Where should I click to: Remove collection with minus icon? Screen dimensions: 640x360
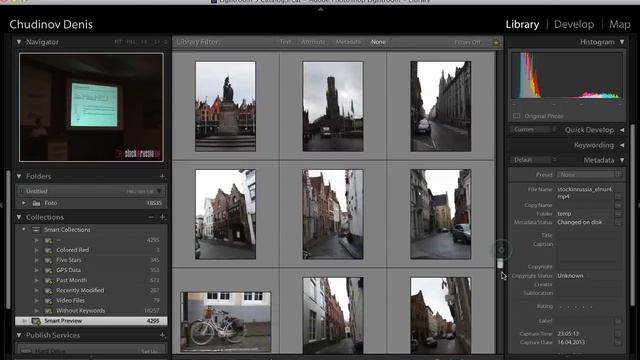(x=151, y=217)
